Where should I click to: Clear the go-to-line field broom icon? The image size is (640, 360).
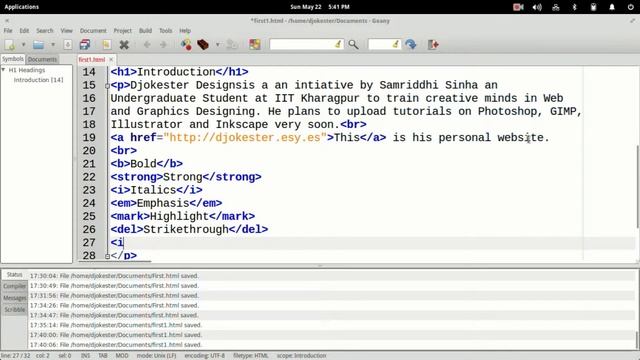tap(396, 44)
